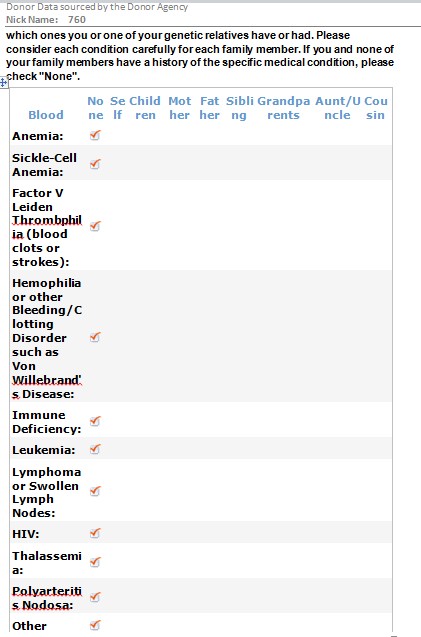Screen dimensions: 421x637
Task: Click the table move handle icon
Action: click(4, 83)
